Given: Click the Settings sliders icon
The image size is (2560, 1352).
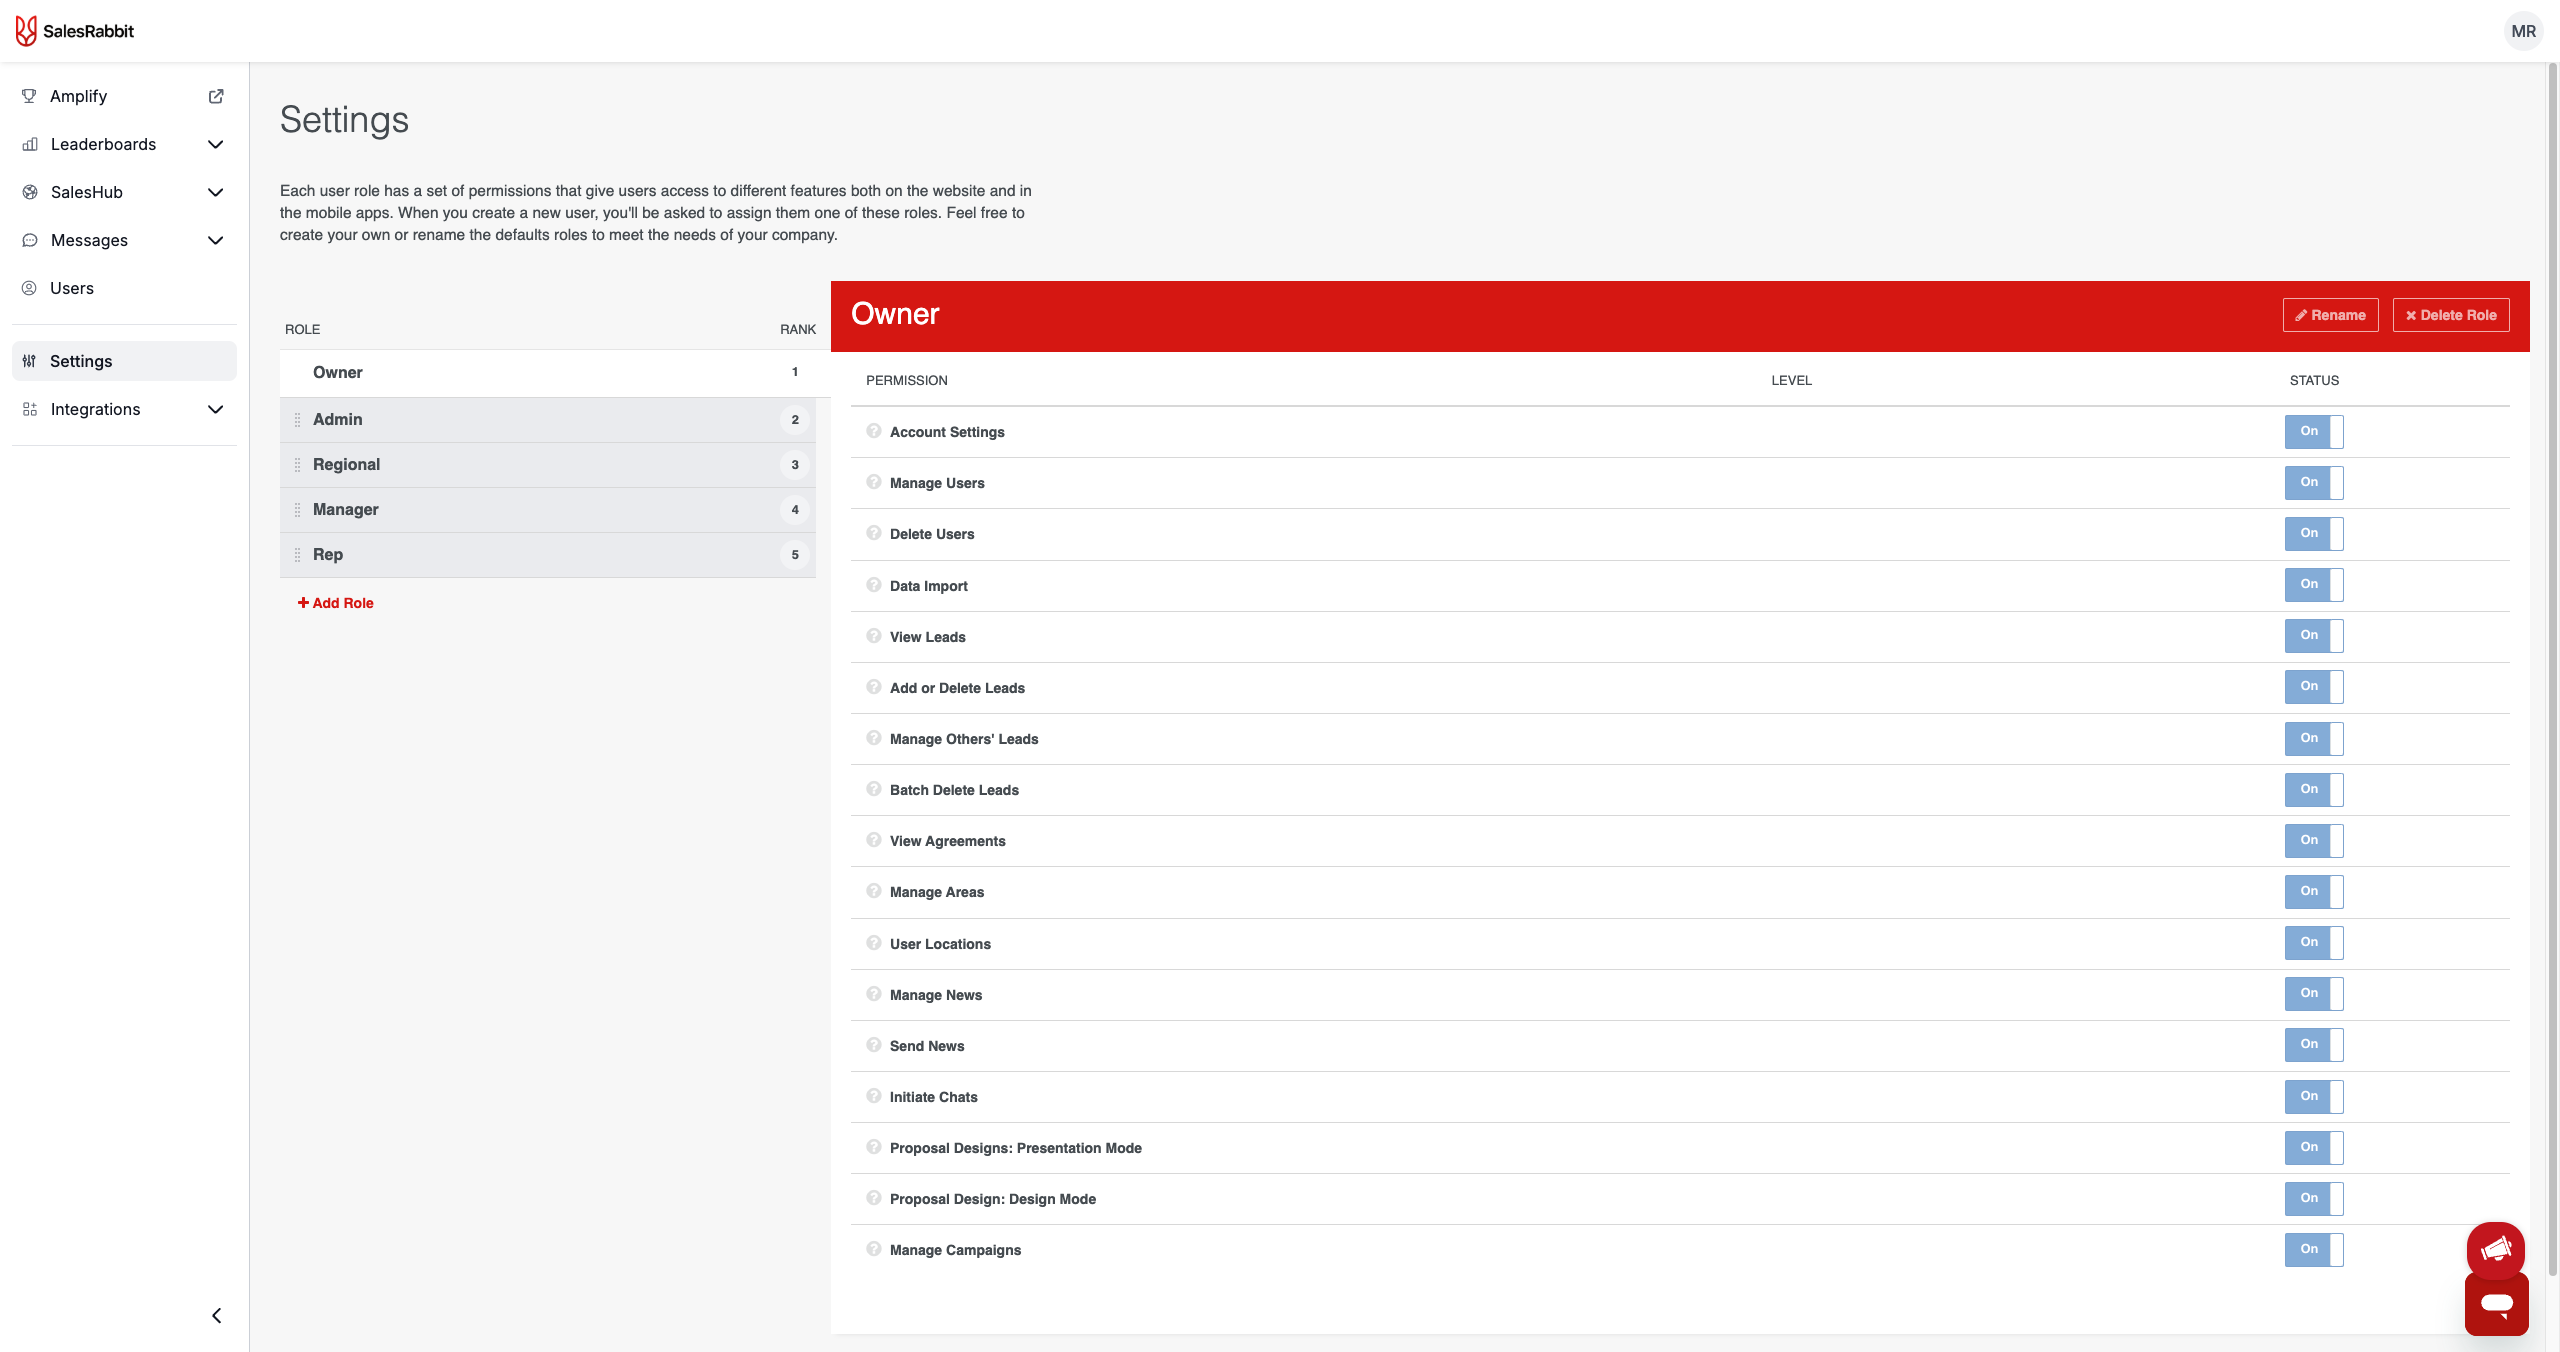Looking at the screenshot, I should 29,361.
